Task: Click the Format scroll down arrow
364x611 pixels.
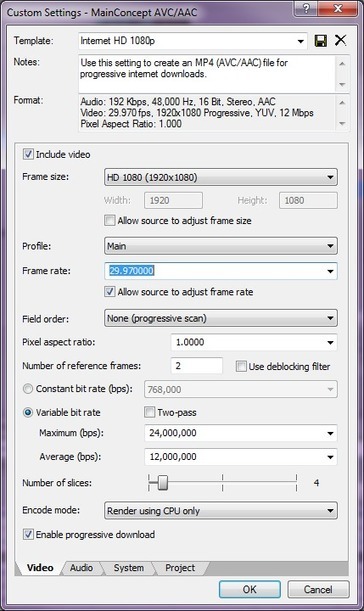Action: pos(342,124)
